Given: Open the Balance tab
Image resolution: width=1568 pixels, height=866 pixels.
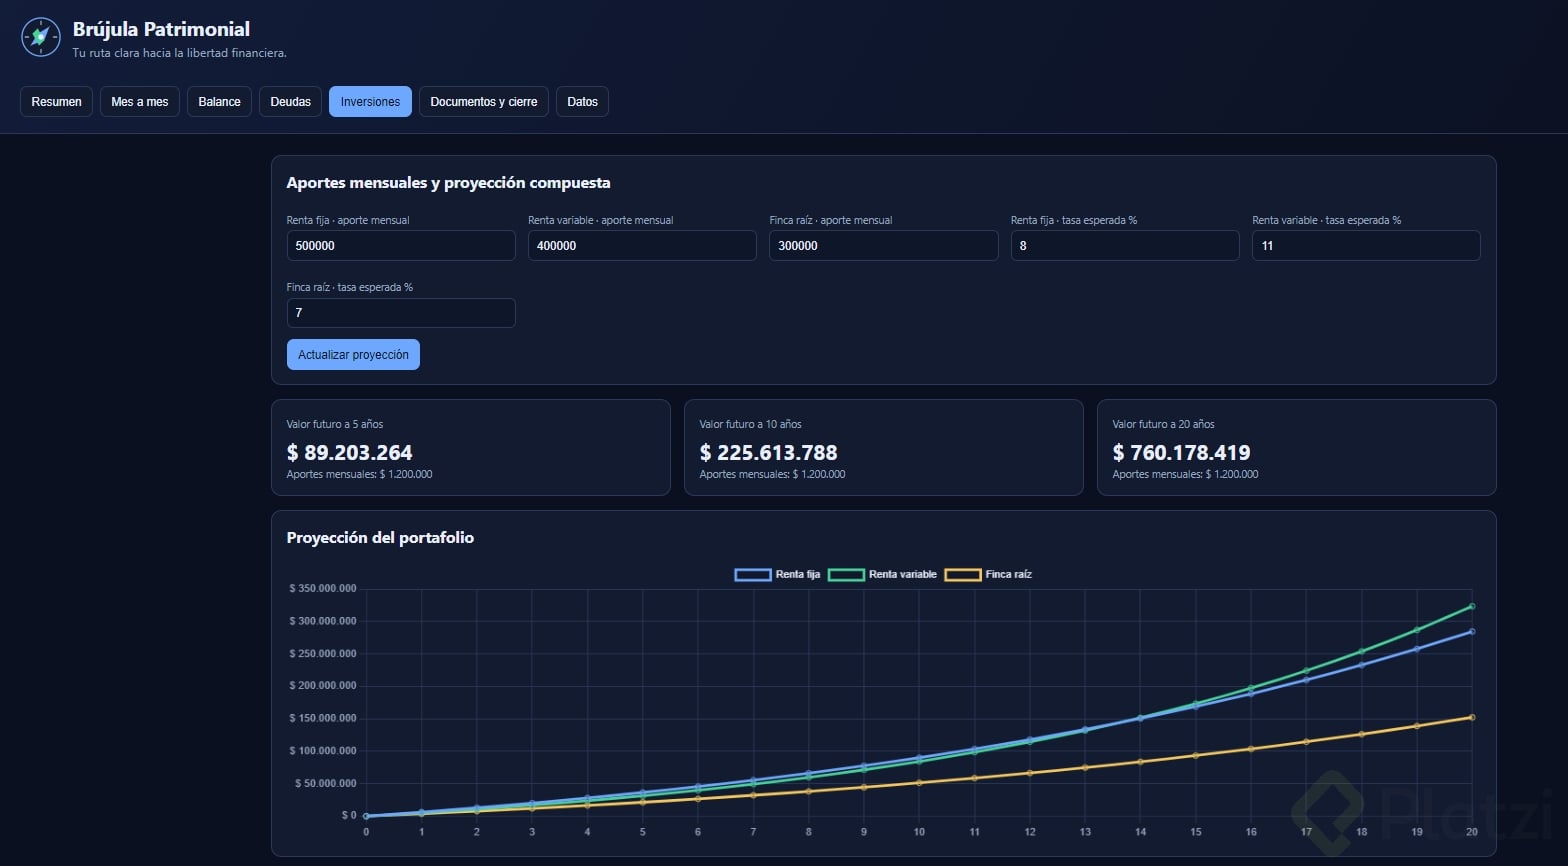Looking at the screenshot, I should [x=220, y=102].
